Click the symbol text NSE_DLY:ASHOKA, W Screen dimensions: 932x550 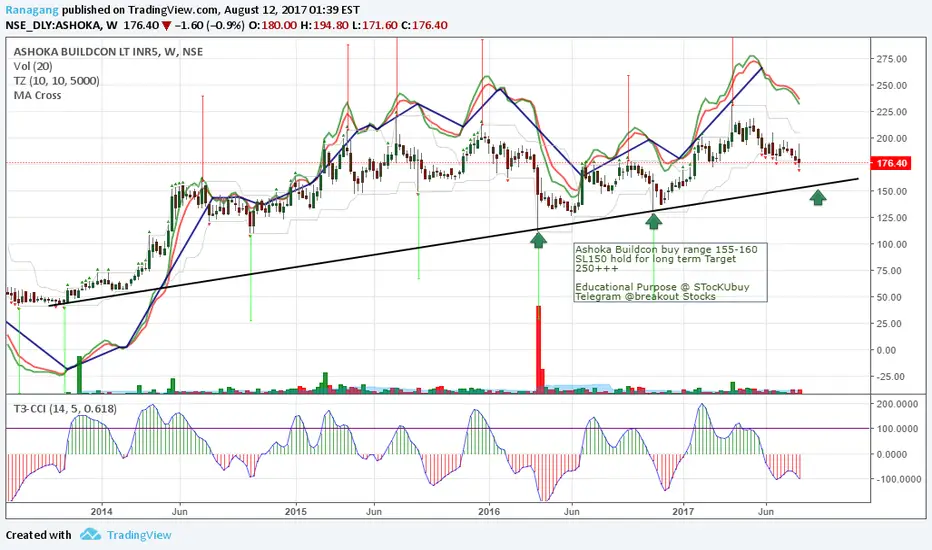point(61,26)
